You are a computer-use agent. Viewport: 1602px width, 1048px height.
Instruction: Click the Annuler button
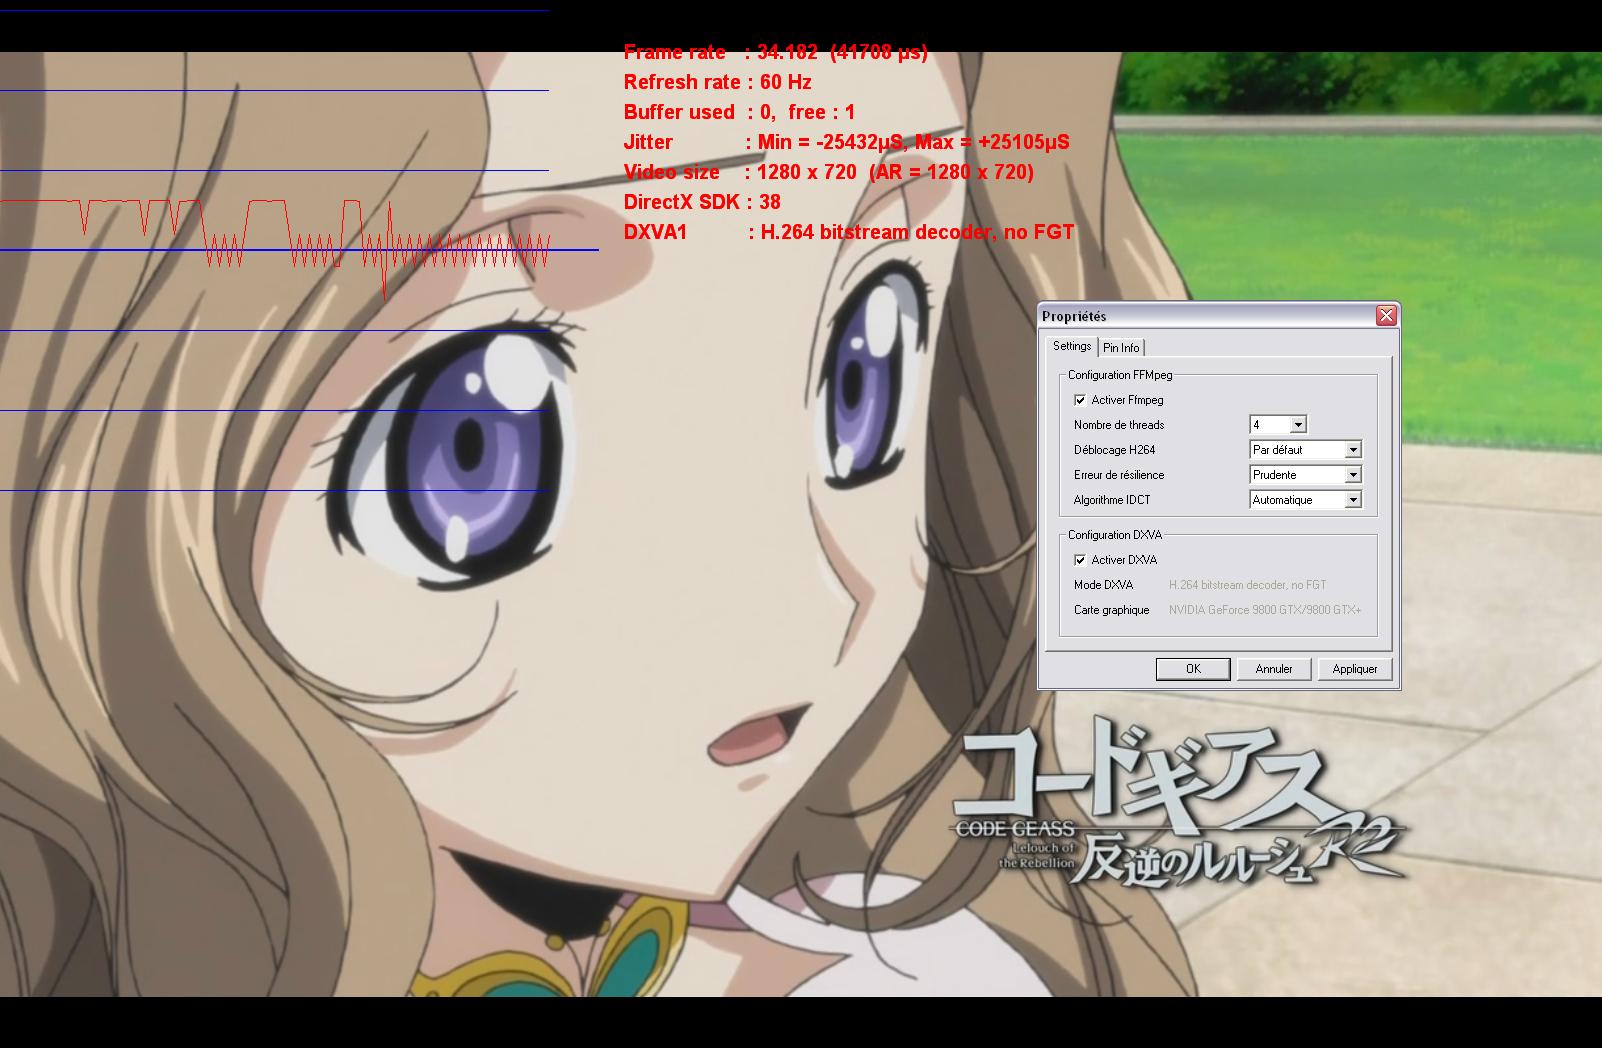[1274, 669]
